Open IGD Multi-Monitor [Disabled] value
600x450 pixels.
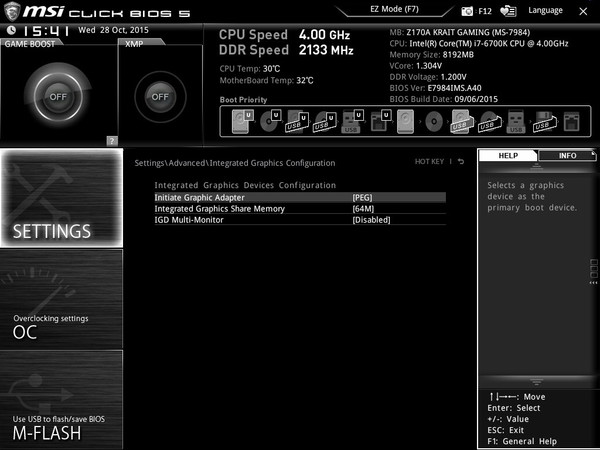pos(371,220)
